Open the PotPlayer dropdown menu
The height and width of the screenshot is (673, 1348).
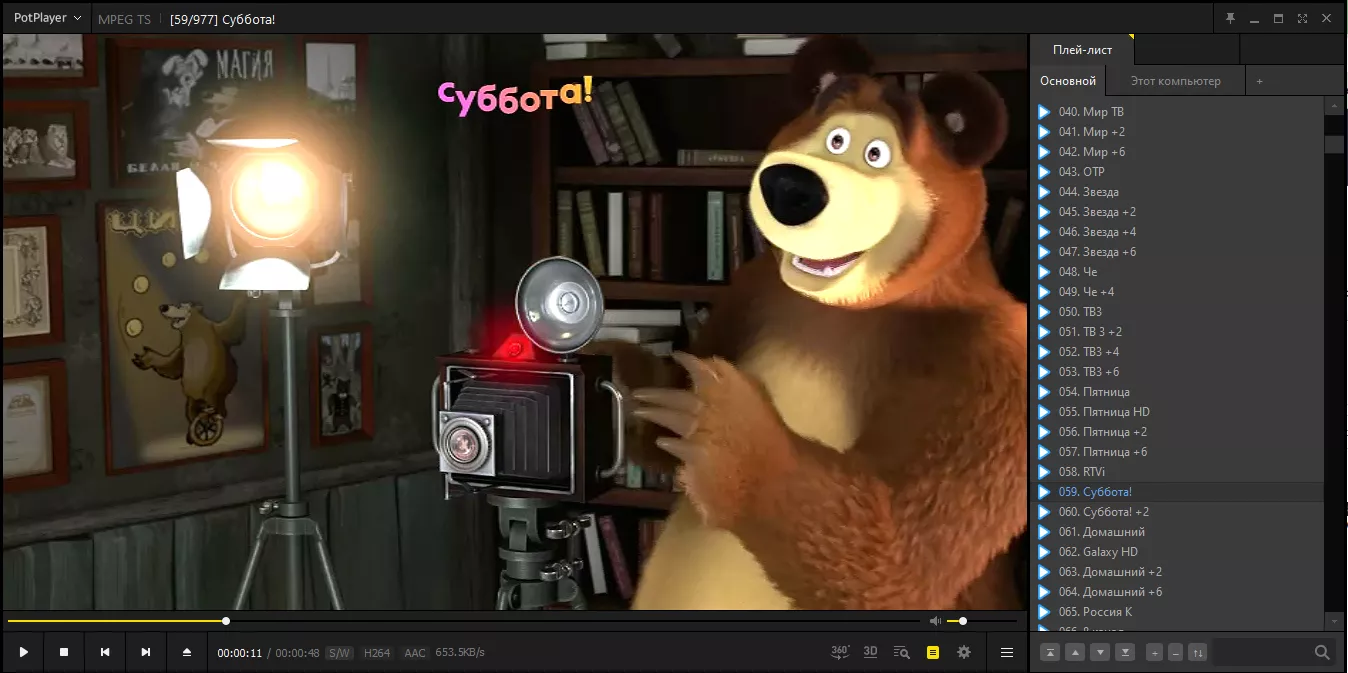(47, 18)
